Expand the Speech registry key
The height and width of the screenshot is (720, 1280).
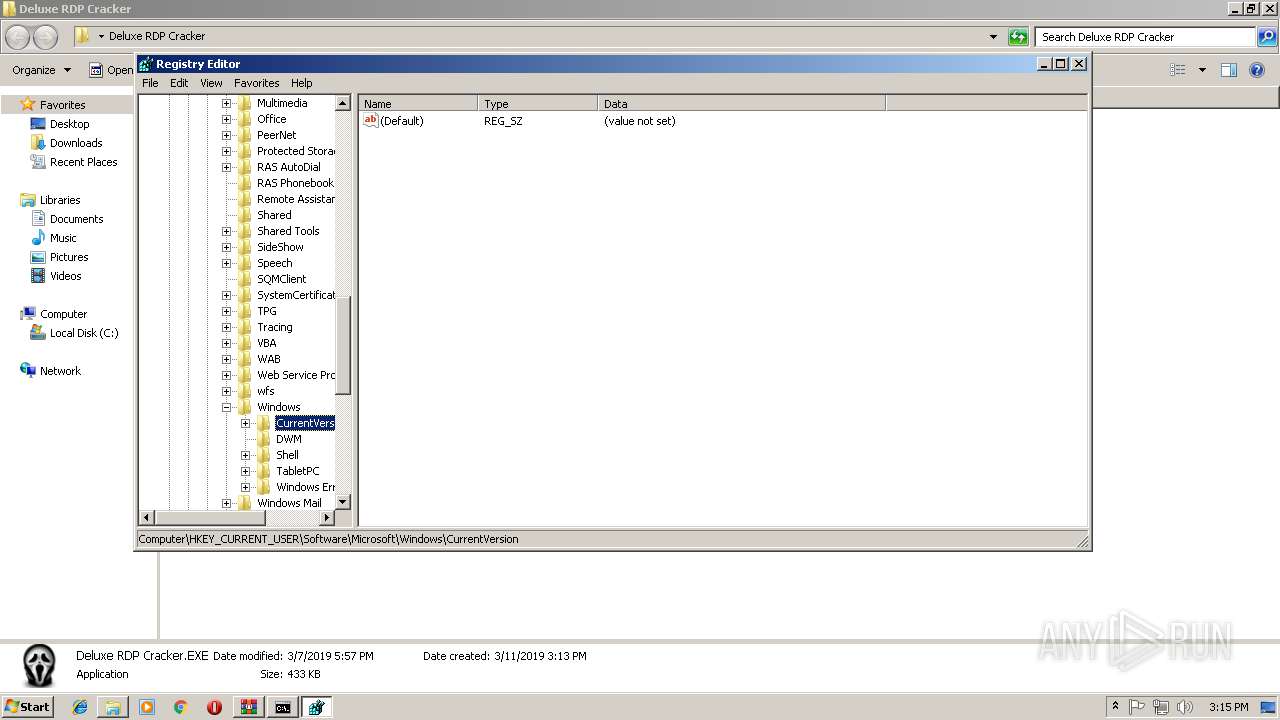[226, 263]
